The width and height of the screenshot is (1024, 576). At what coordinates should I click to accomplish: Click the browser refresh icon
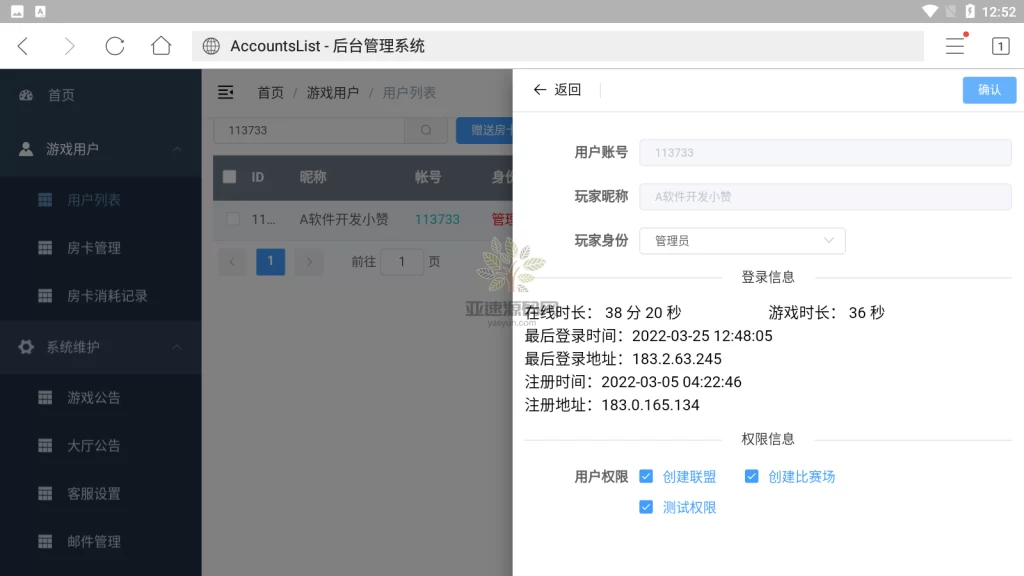[114, 45]
